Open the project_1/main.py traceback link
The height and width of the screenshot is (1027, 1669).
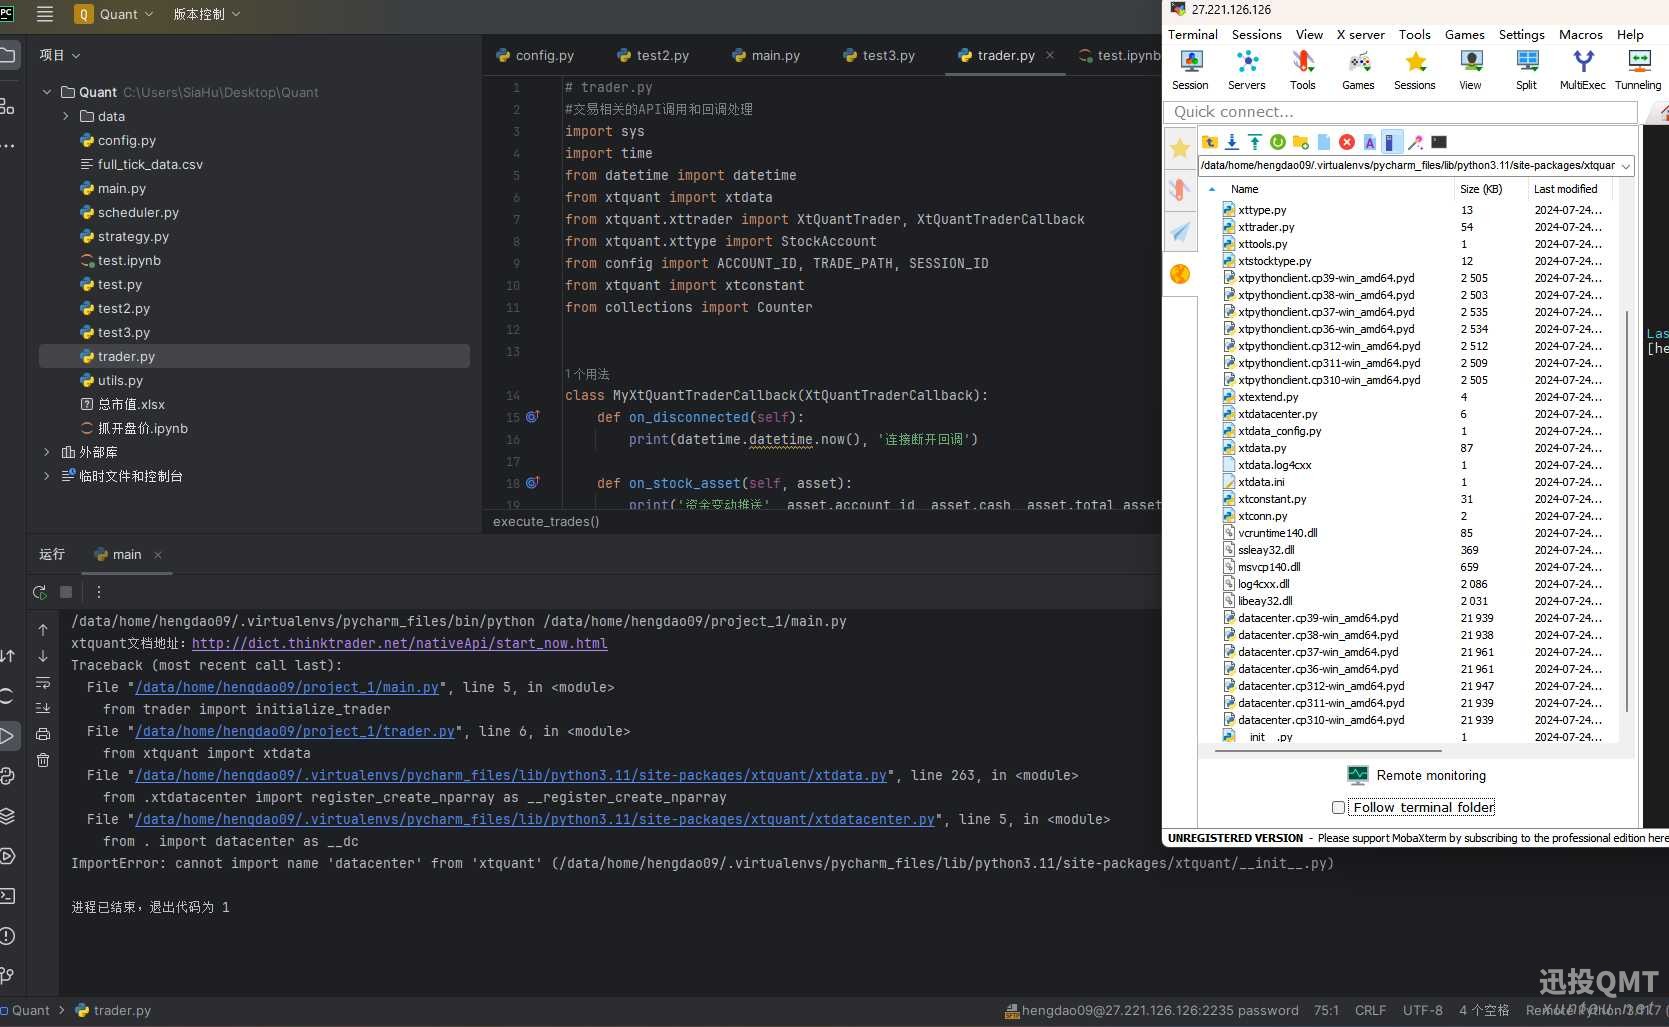click(x=288, y=687)
